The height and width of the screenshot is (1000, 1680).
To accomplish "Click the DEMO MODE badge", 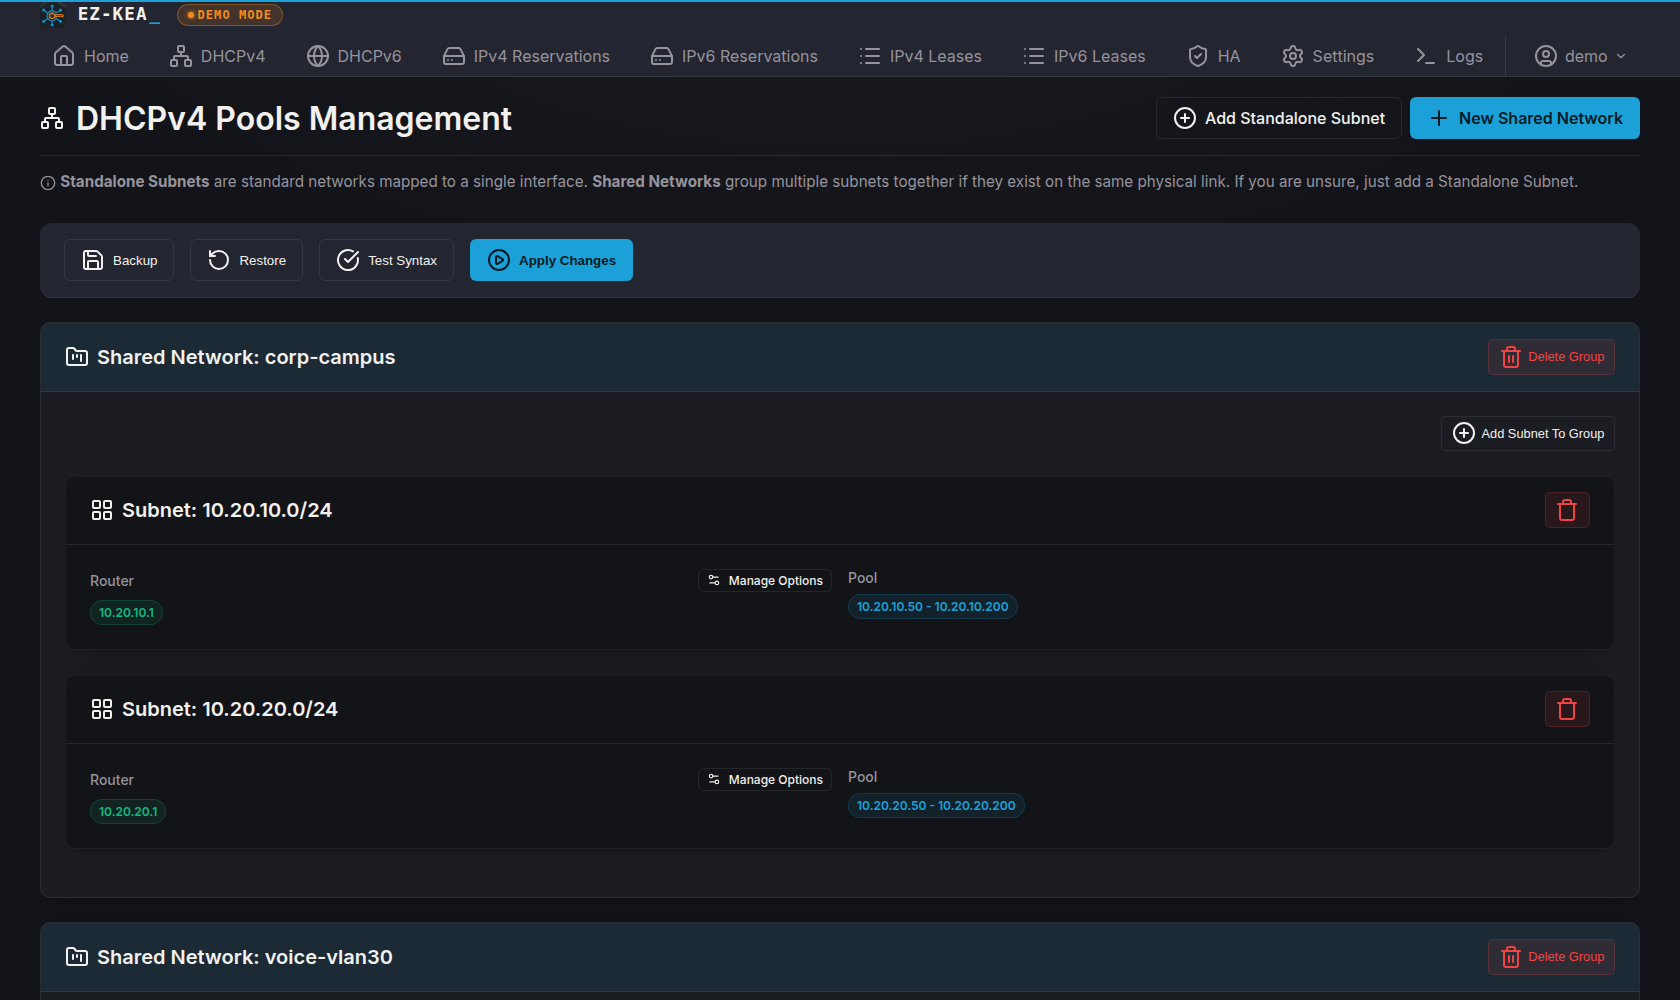I will pos(230,15).
